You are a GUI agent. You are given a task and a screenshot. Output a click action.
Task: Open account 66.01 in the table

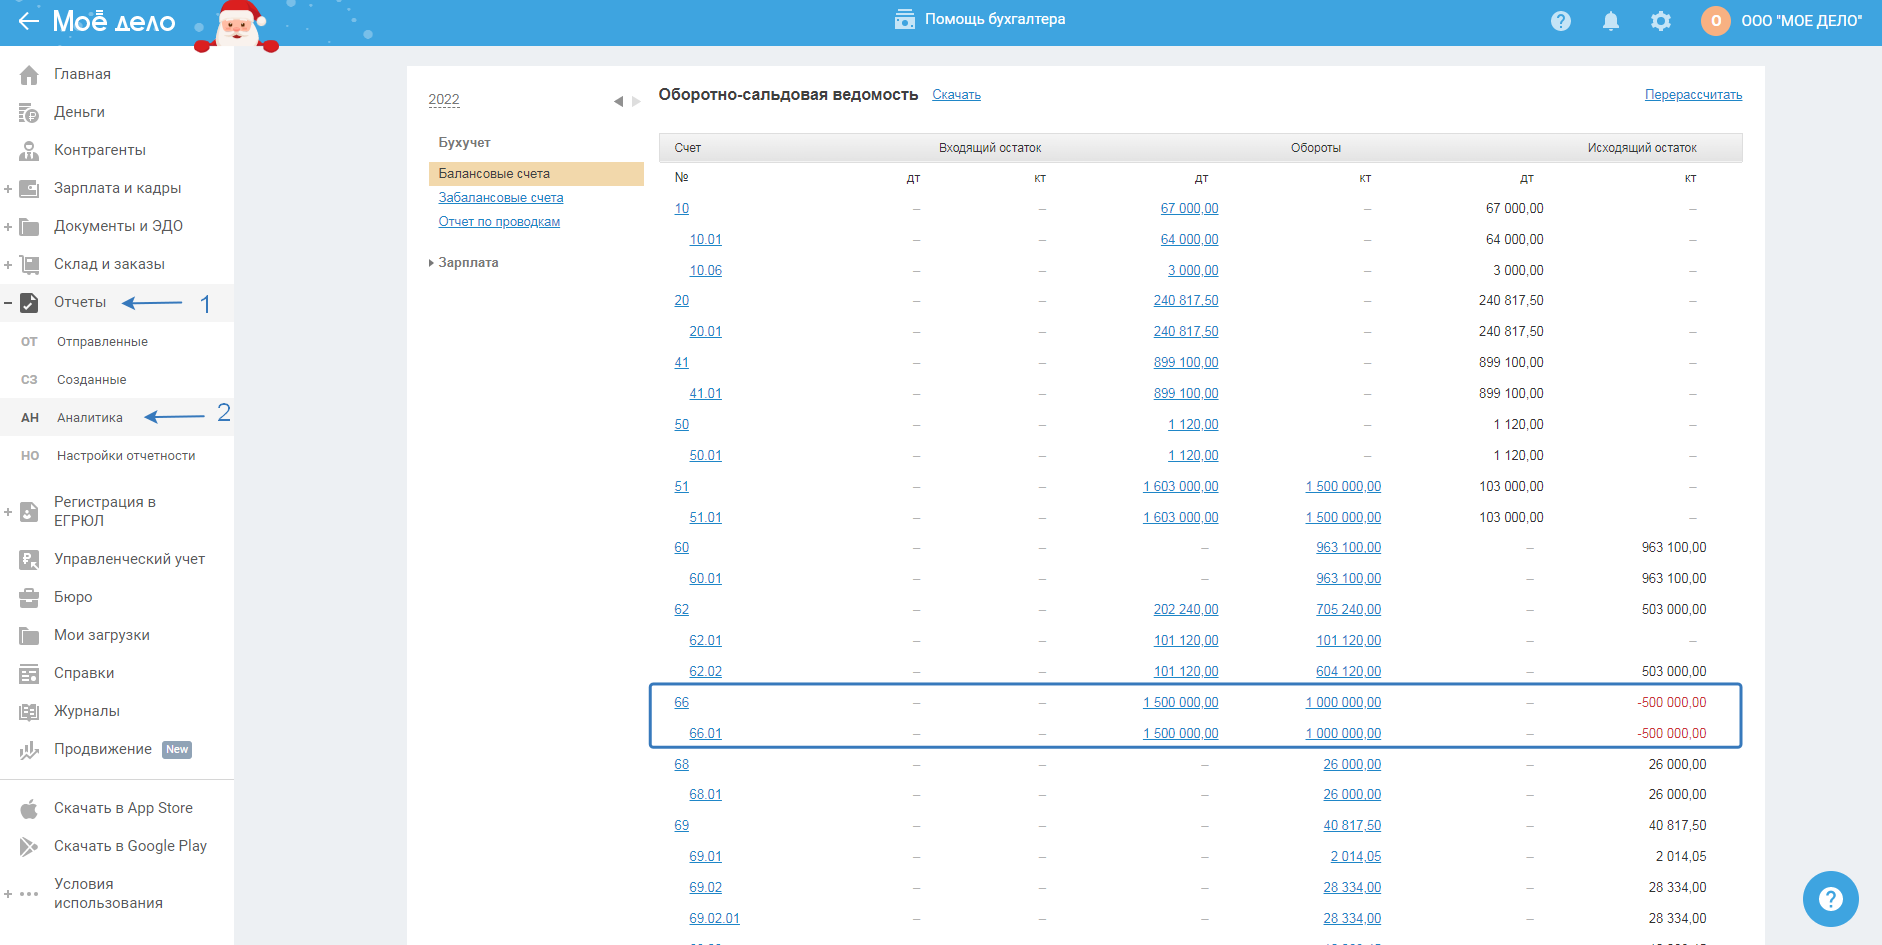pyautogui.click(x=705, y=734)
